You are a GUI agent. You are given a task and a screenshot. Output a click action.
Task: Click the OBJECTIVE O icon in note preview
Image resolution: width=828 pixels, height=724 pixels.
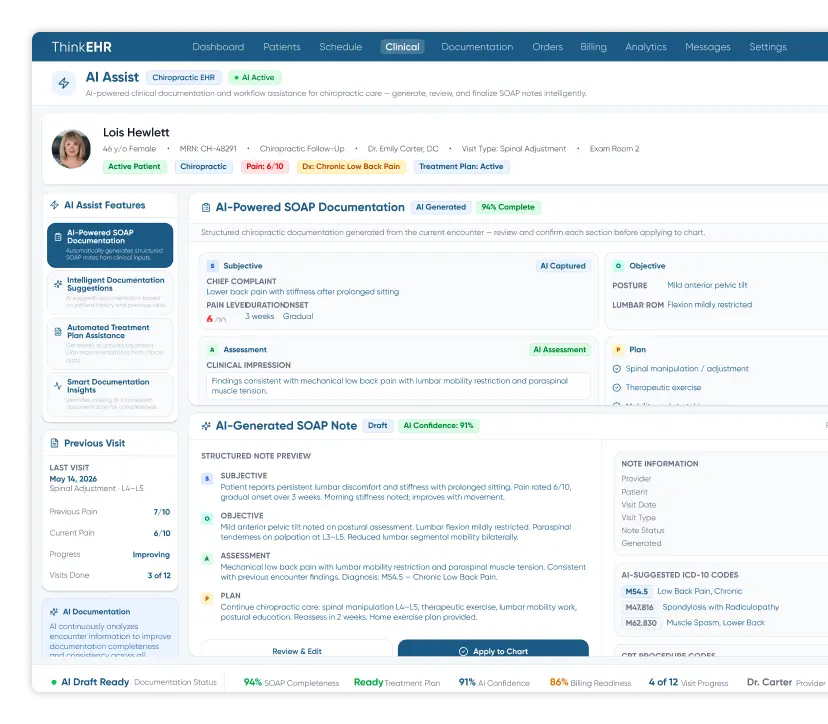(207, 519)
